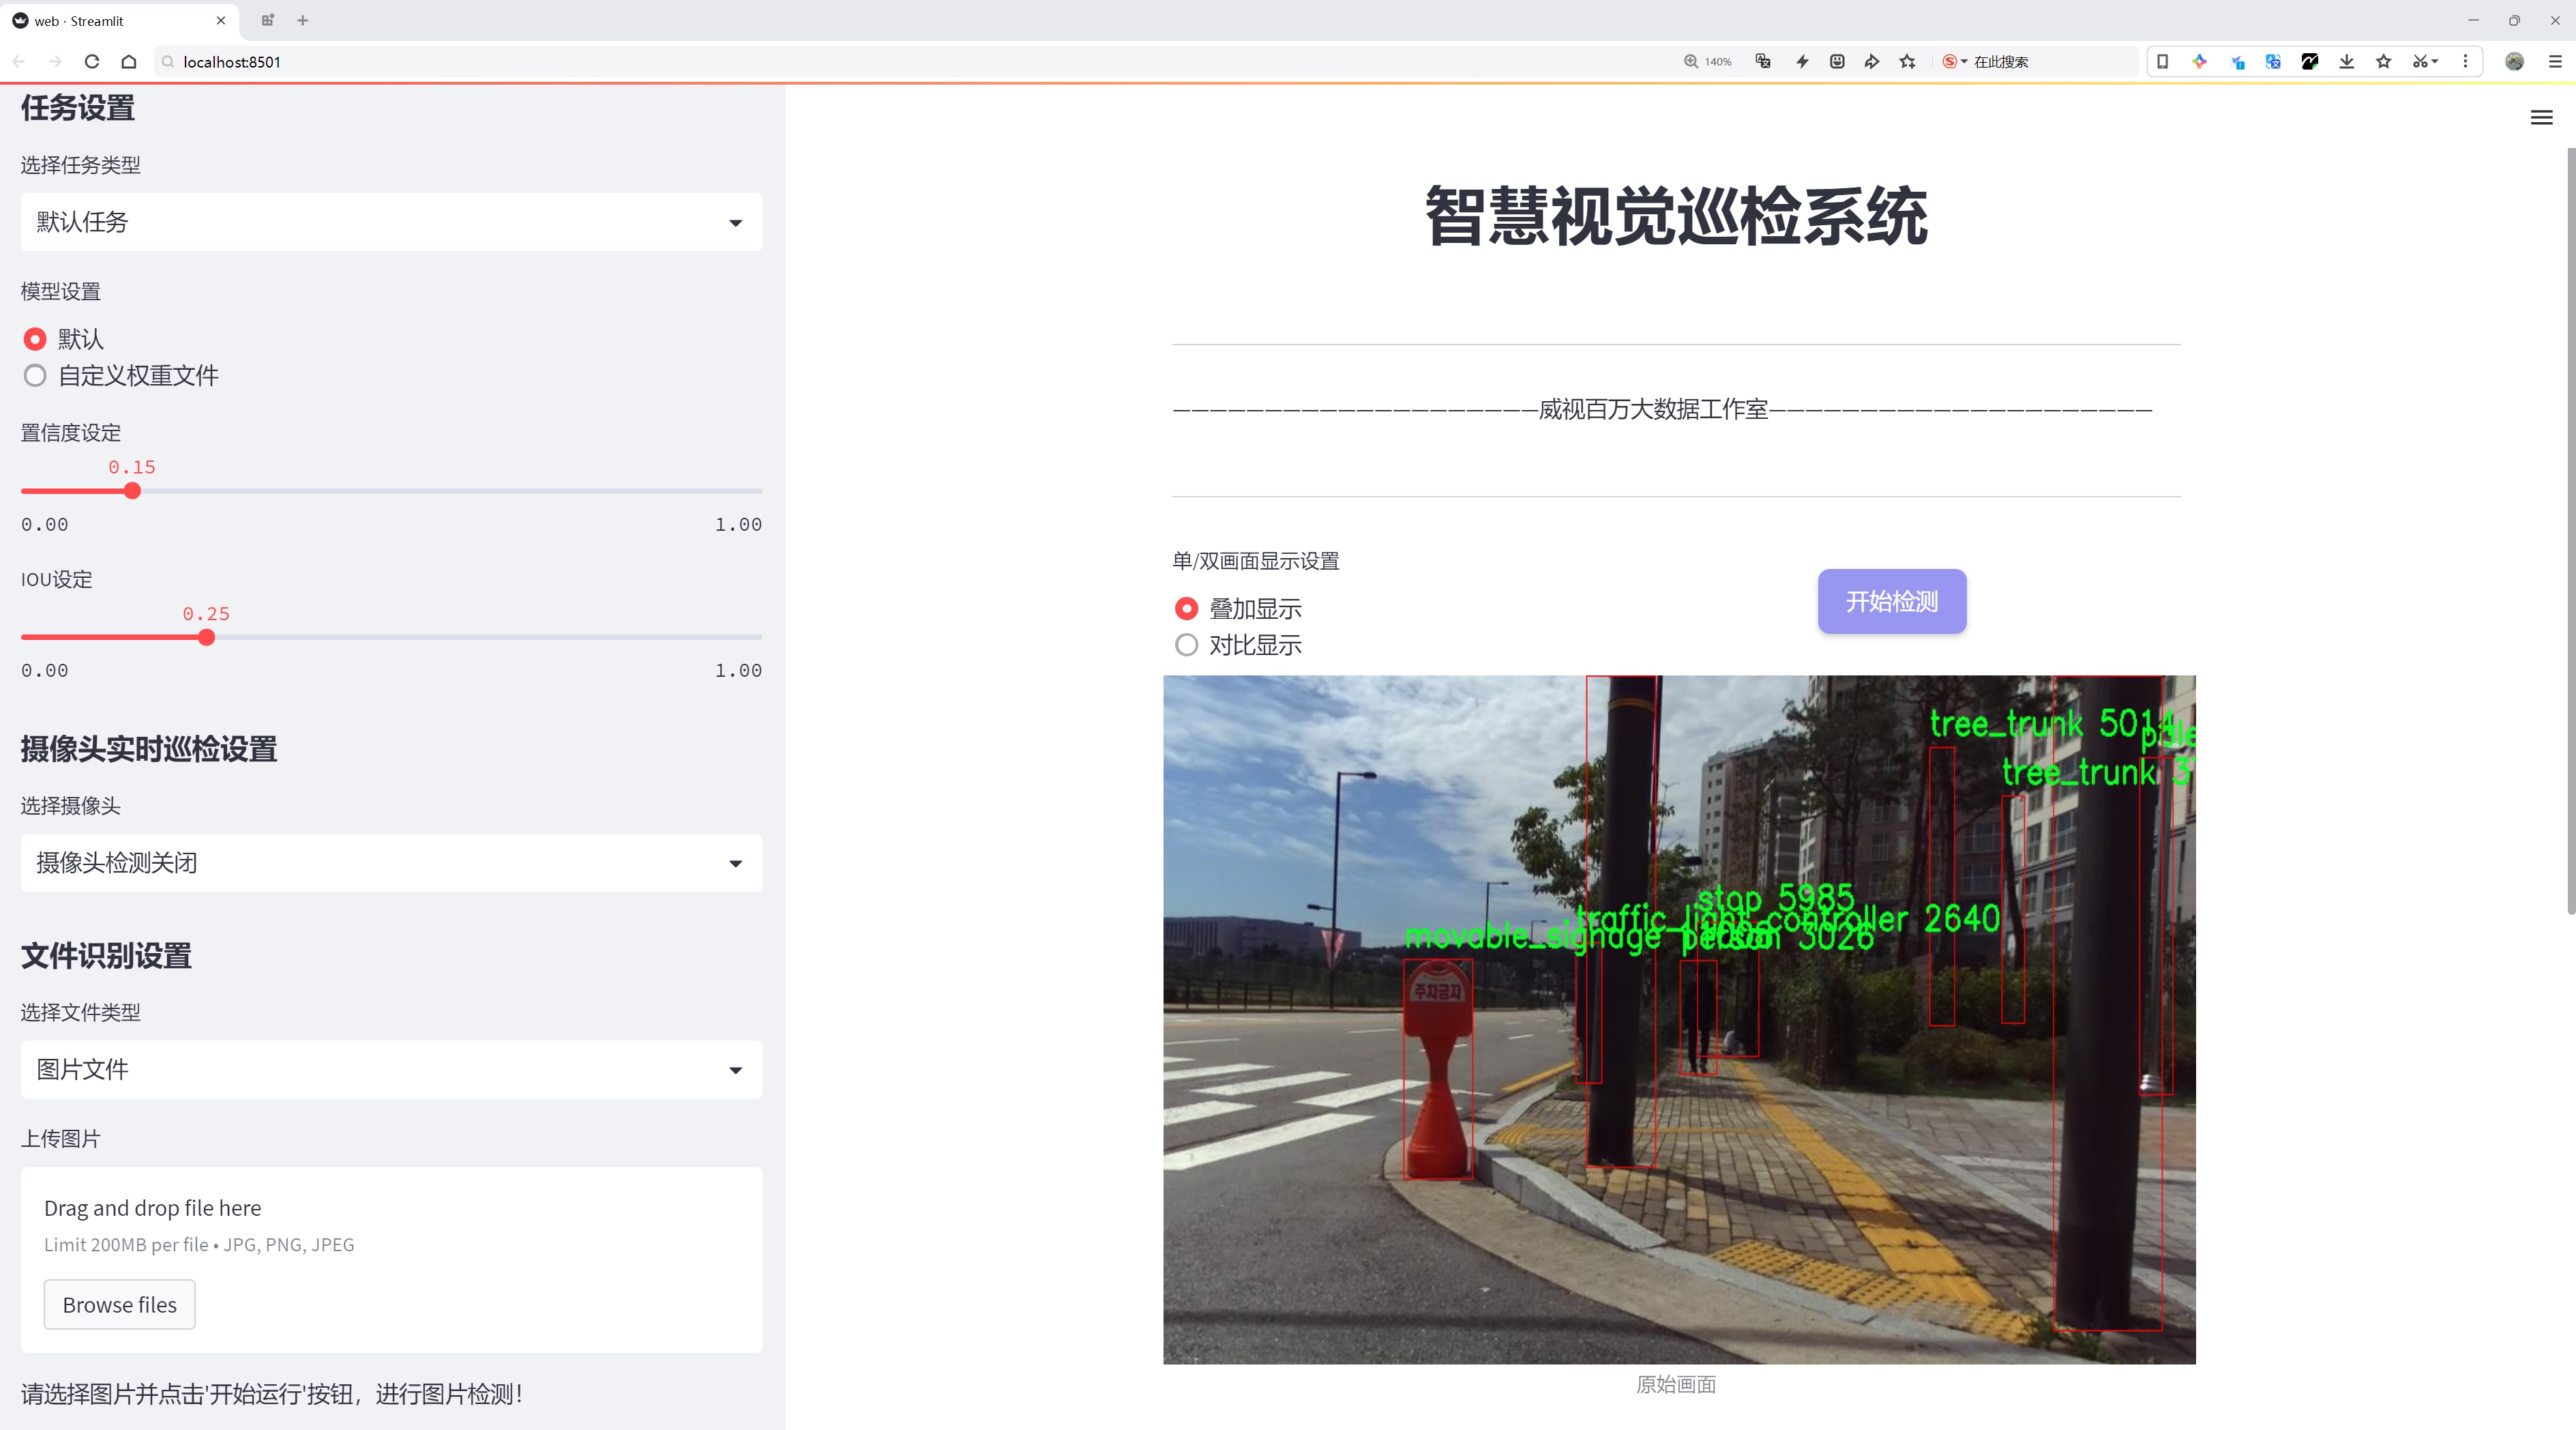Click the 开始检测 button
This screenshot has height=1430, width=2576.
click(x=1891, y=601)
